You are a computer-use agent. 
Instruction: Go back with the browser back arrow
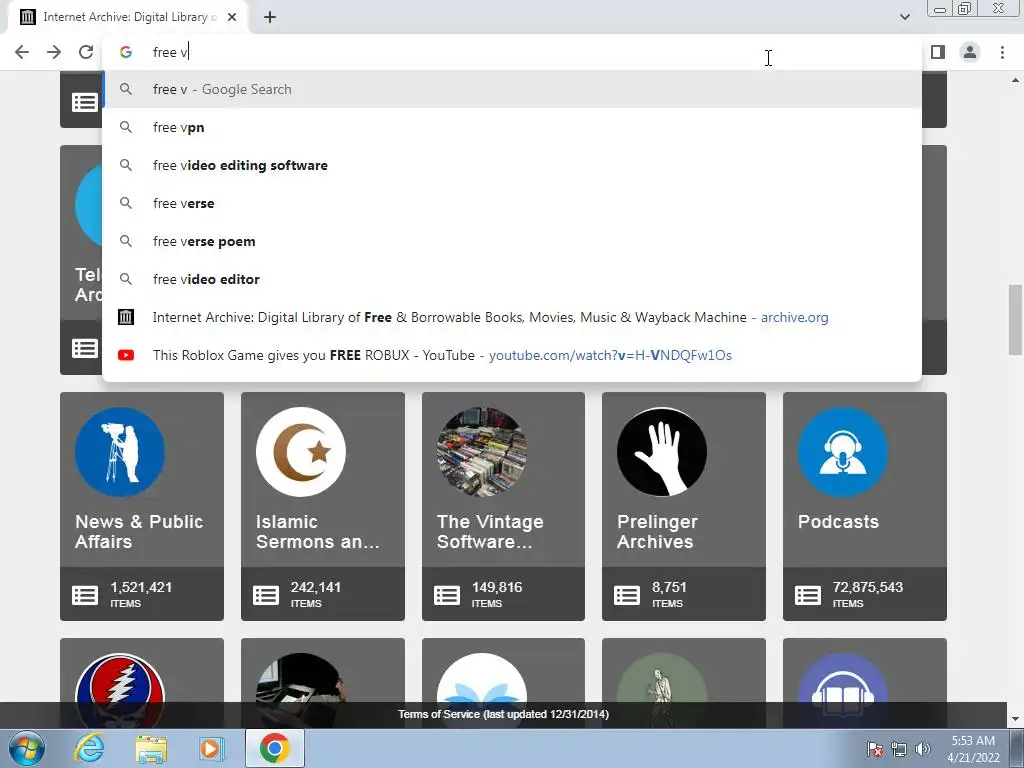coord(22,52)
